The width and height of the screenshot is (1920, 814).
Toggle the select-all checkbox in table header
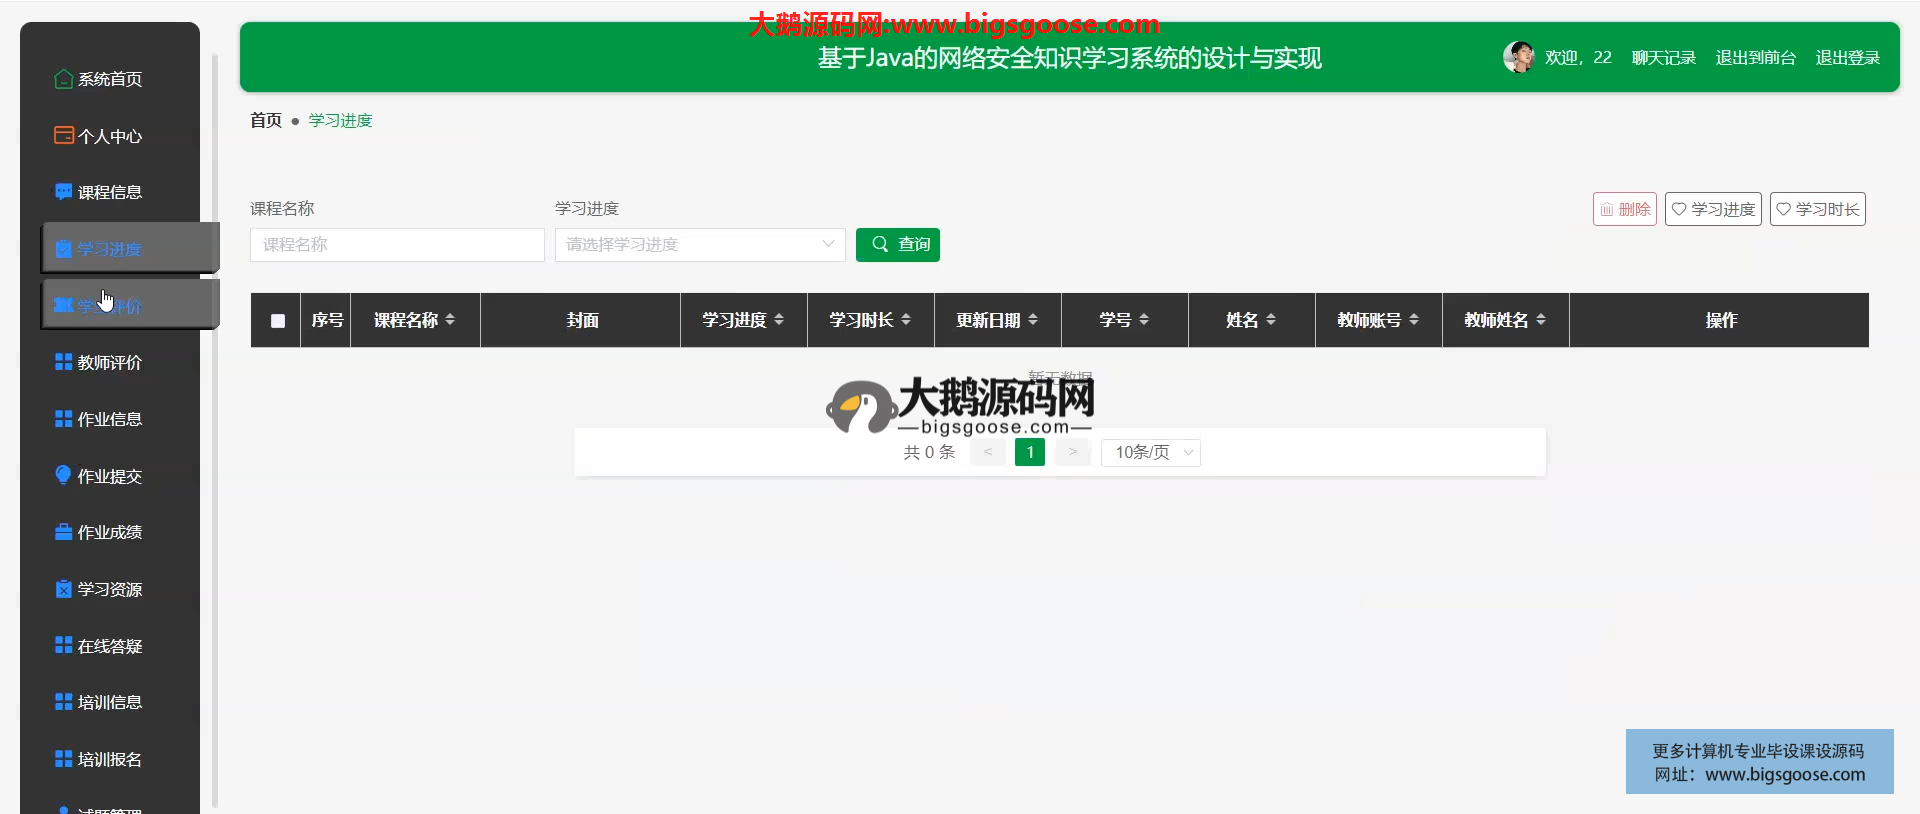point(278,321)
